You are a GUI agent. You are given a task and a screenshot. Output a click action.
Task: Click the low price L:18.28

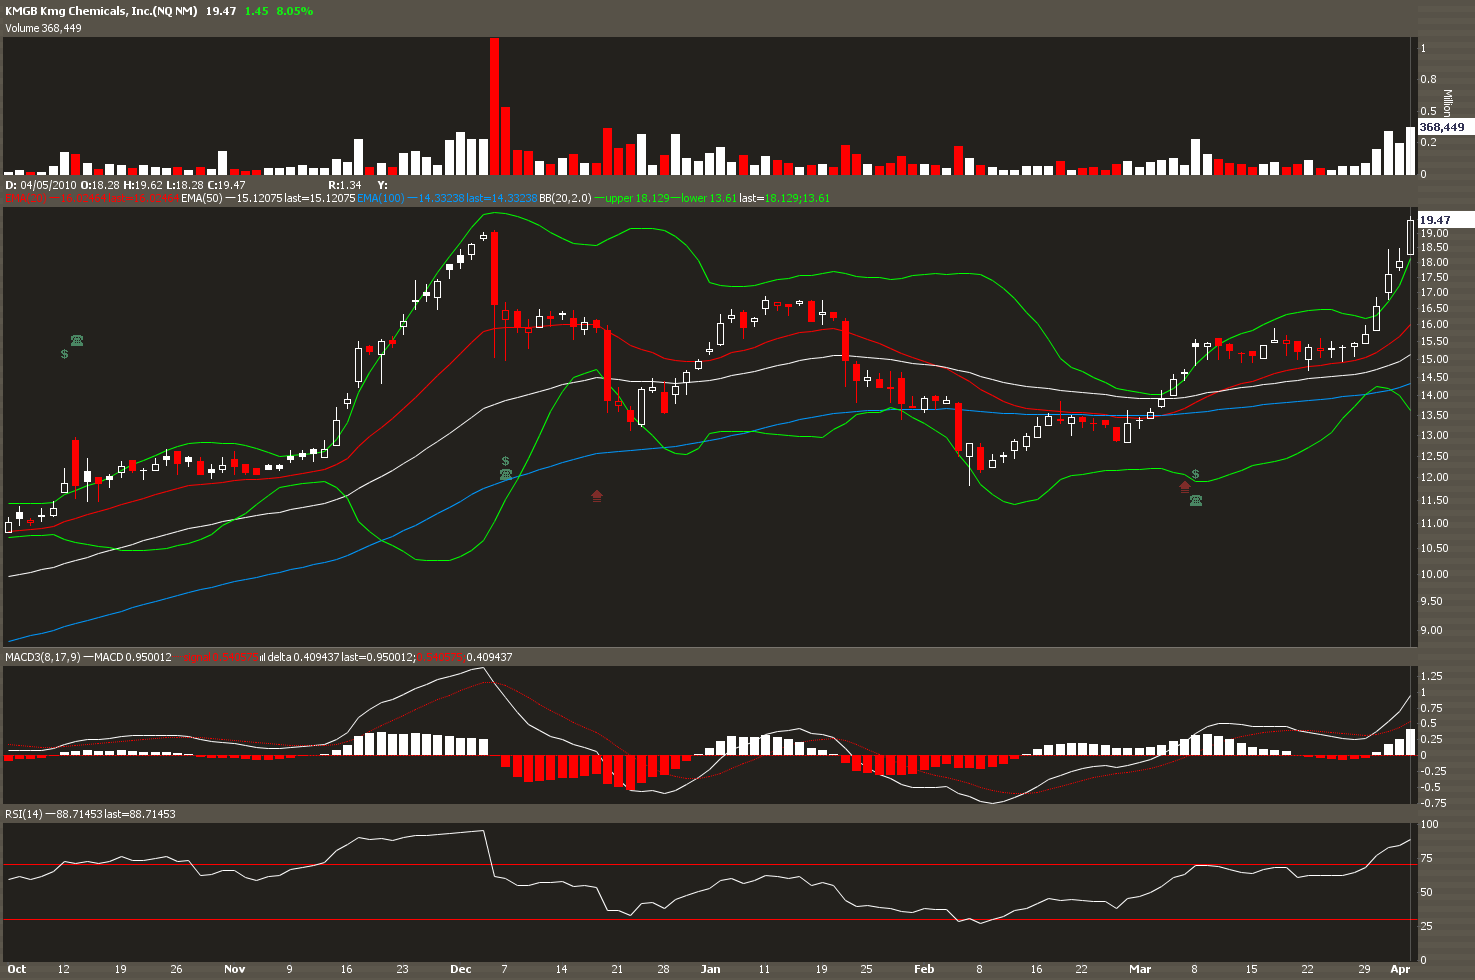pyautogui.click(x=184, y=185)
